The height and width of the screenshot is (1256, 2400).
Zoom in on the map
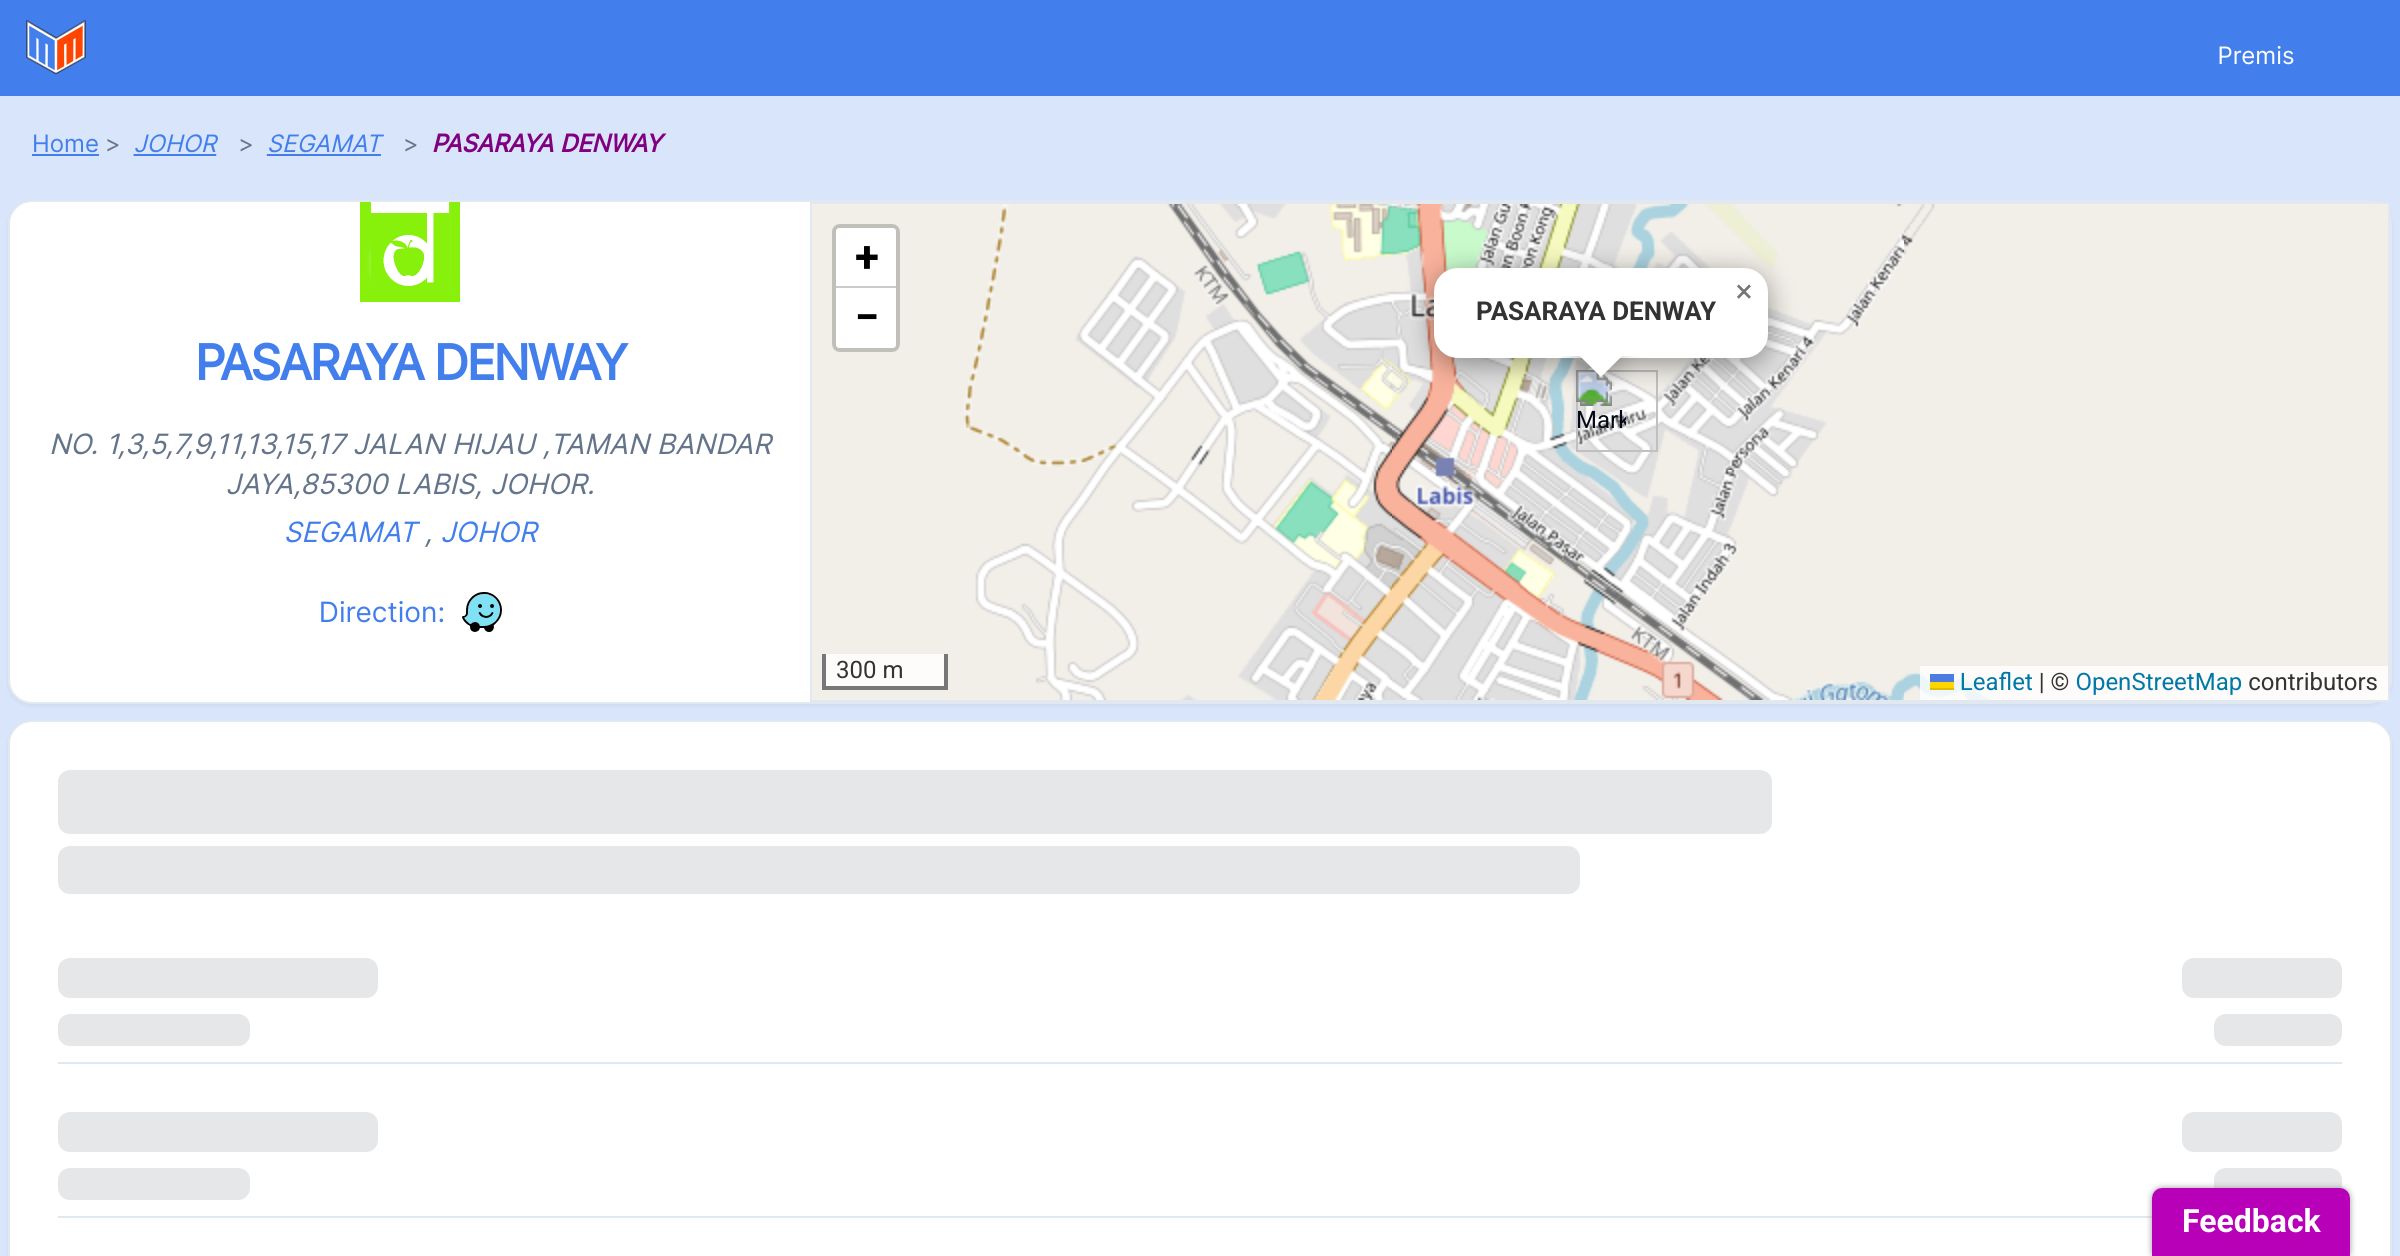click(866, 258)
